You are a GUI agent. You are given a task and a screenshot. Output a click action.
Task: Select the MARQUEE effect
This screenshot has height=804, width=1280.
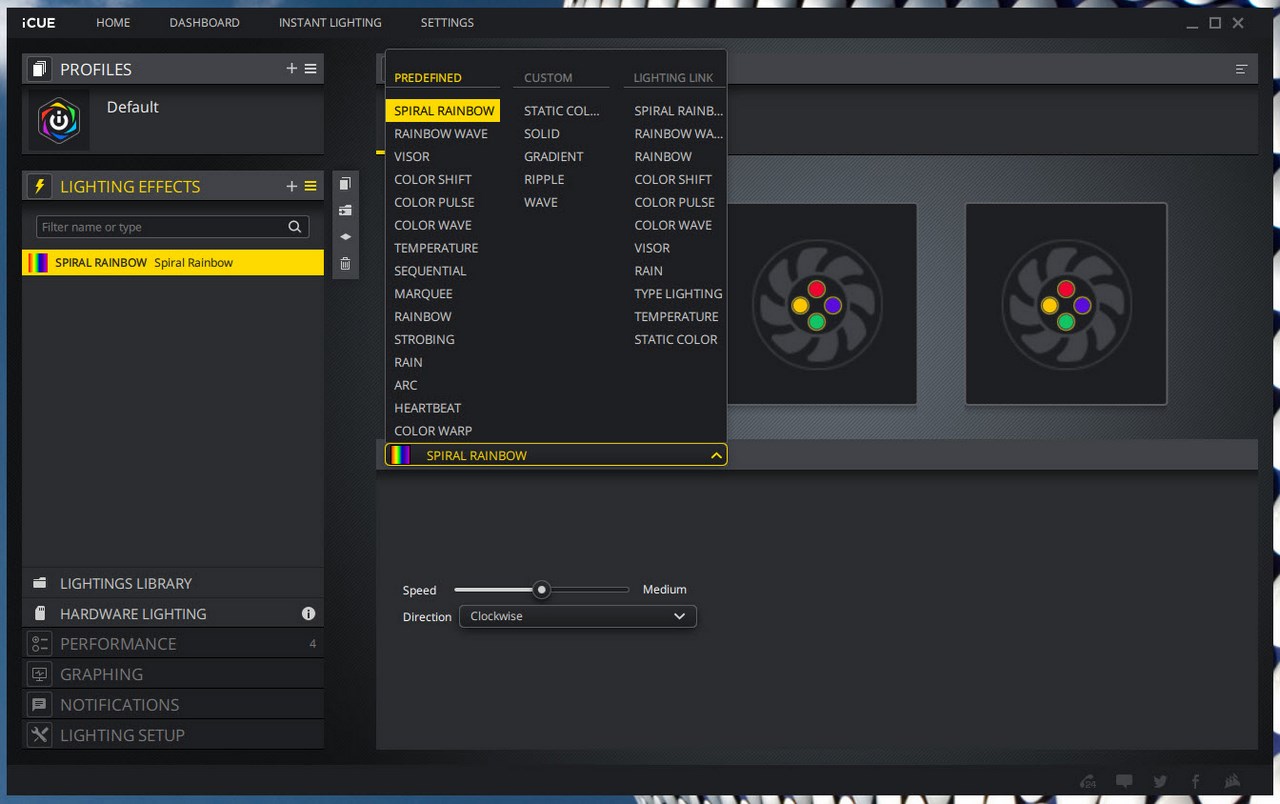423,294
